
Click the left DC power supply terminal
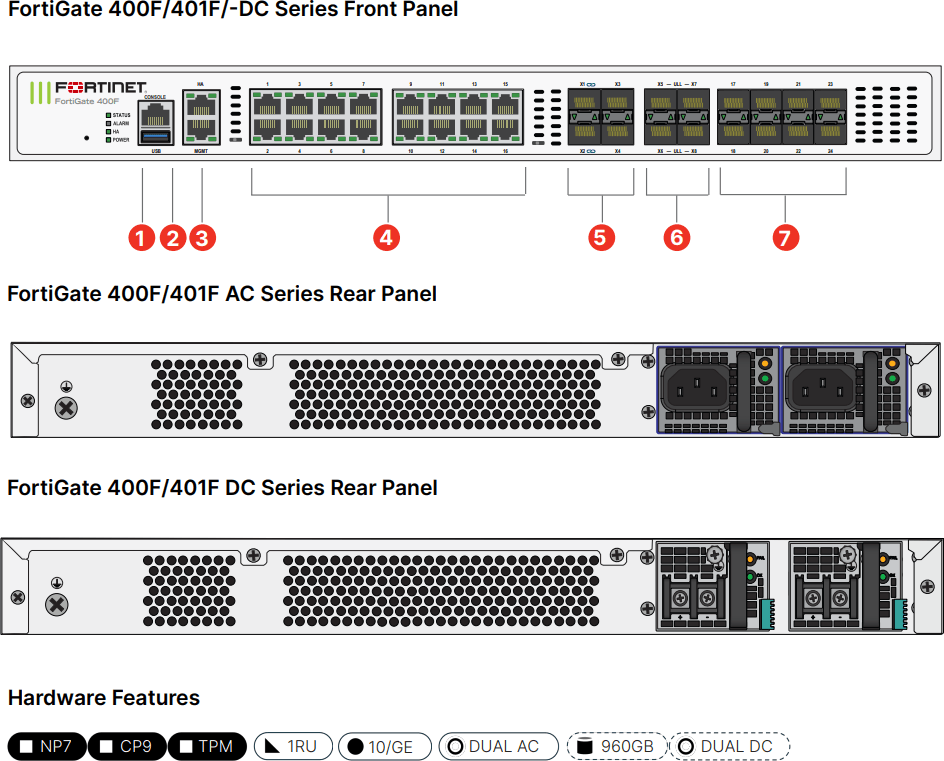694,598
